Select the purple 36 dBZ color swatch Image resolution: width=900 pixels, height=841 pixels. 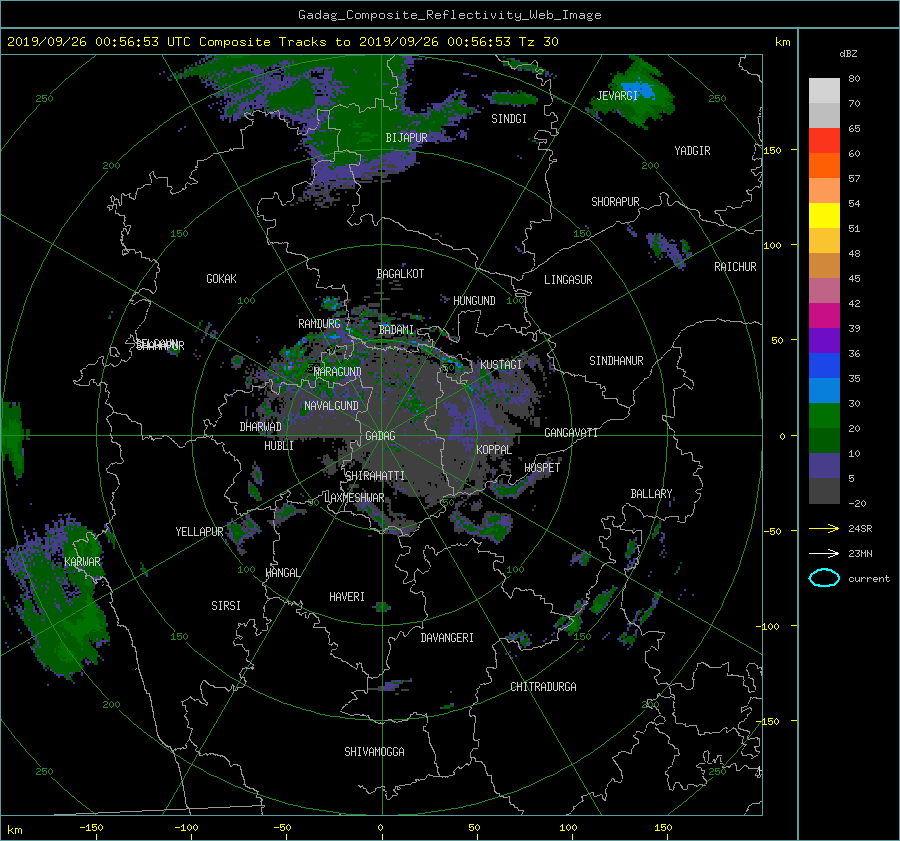(824, 340)
